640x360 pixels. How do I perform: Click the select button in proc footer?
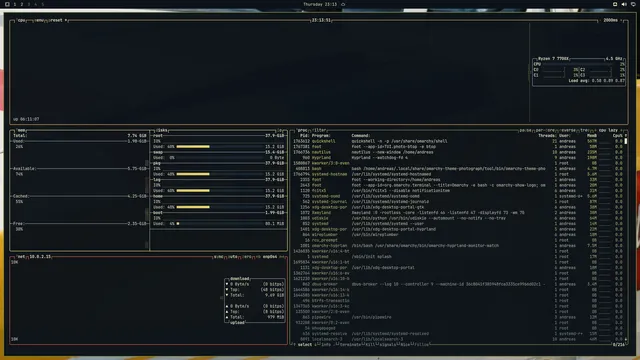pos(304,345)
